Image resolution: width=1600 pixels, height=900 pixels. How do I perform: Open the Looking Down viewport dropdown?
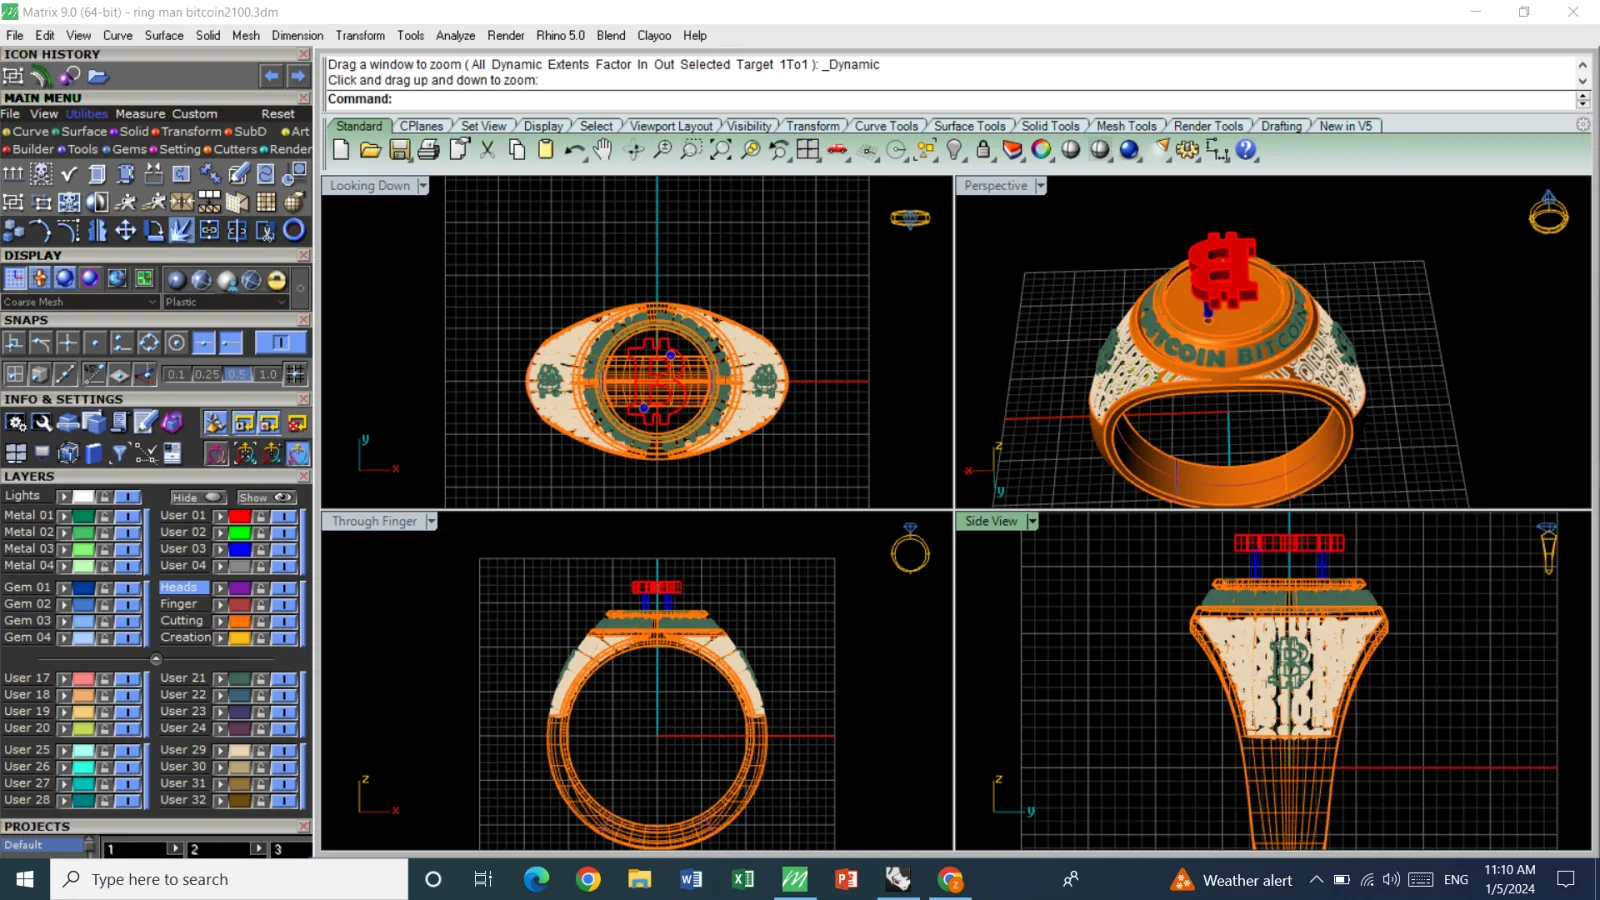pos(423,186)
